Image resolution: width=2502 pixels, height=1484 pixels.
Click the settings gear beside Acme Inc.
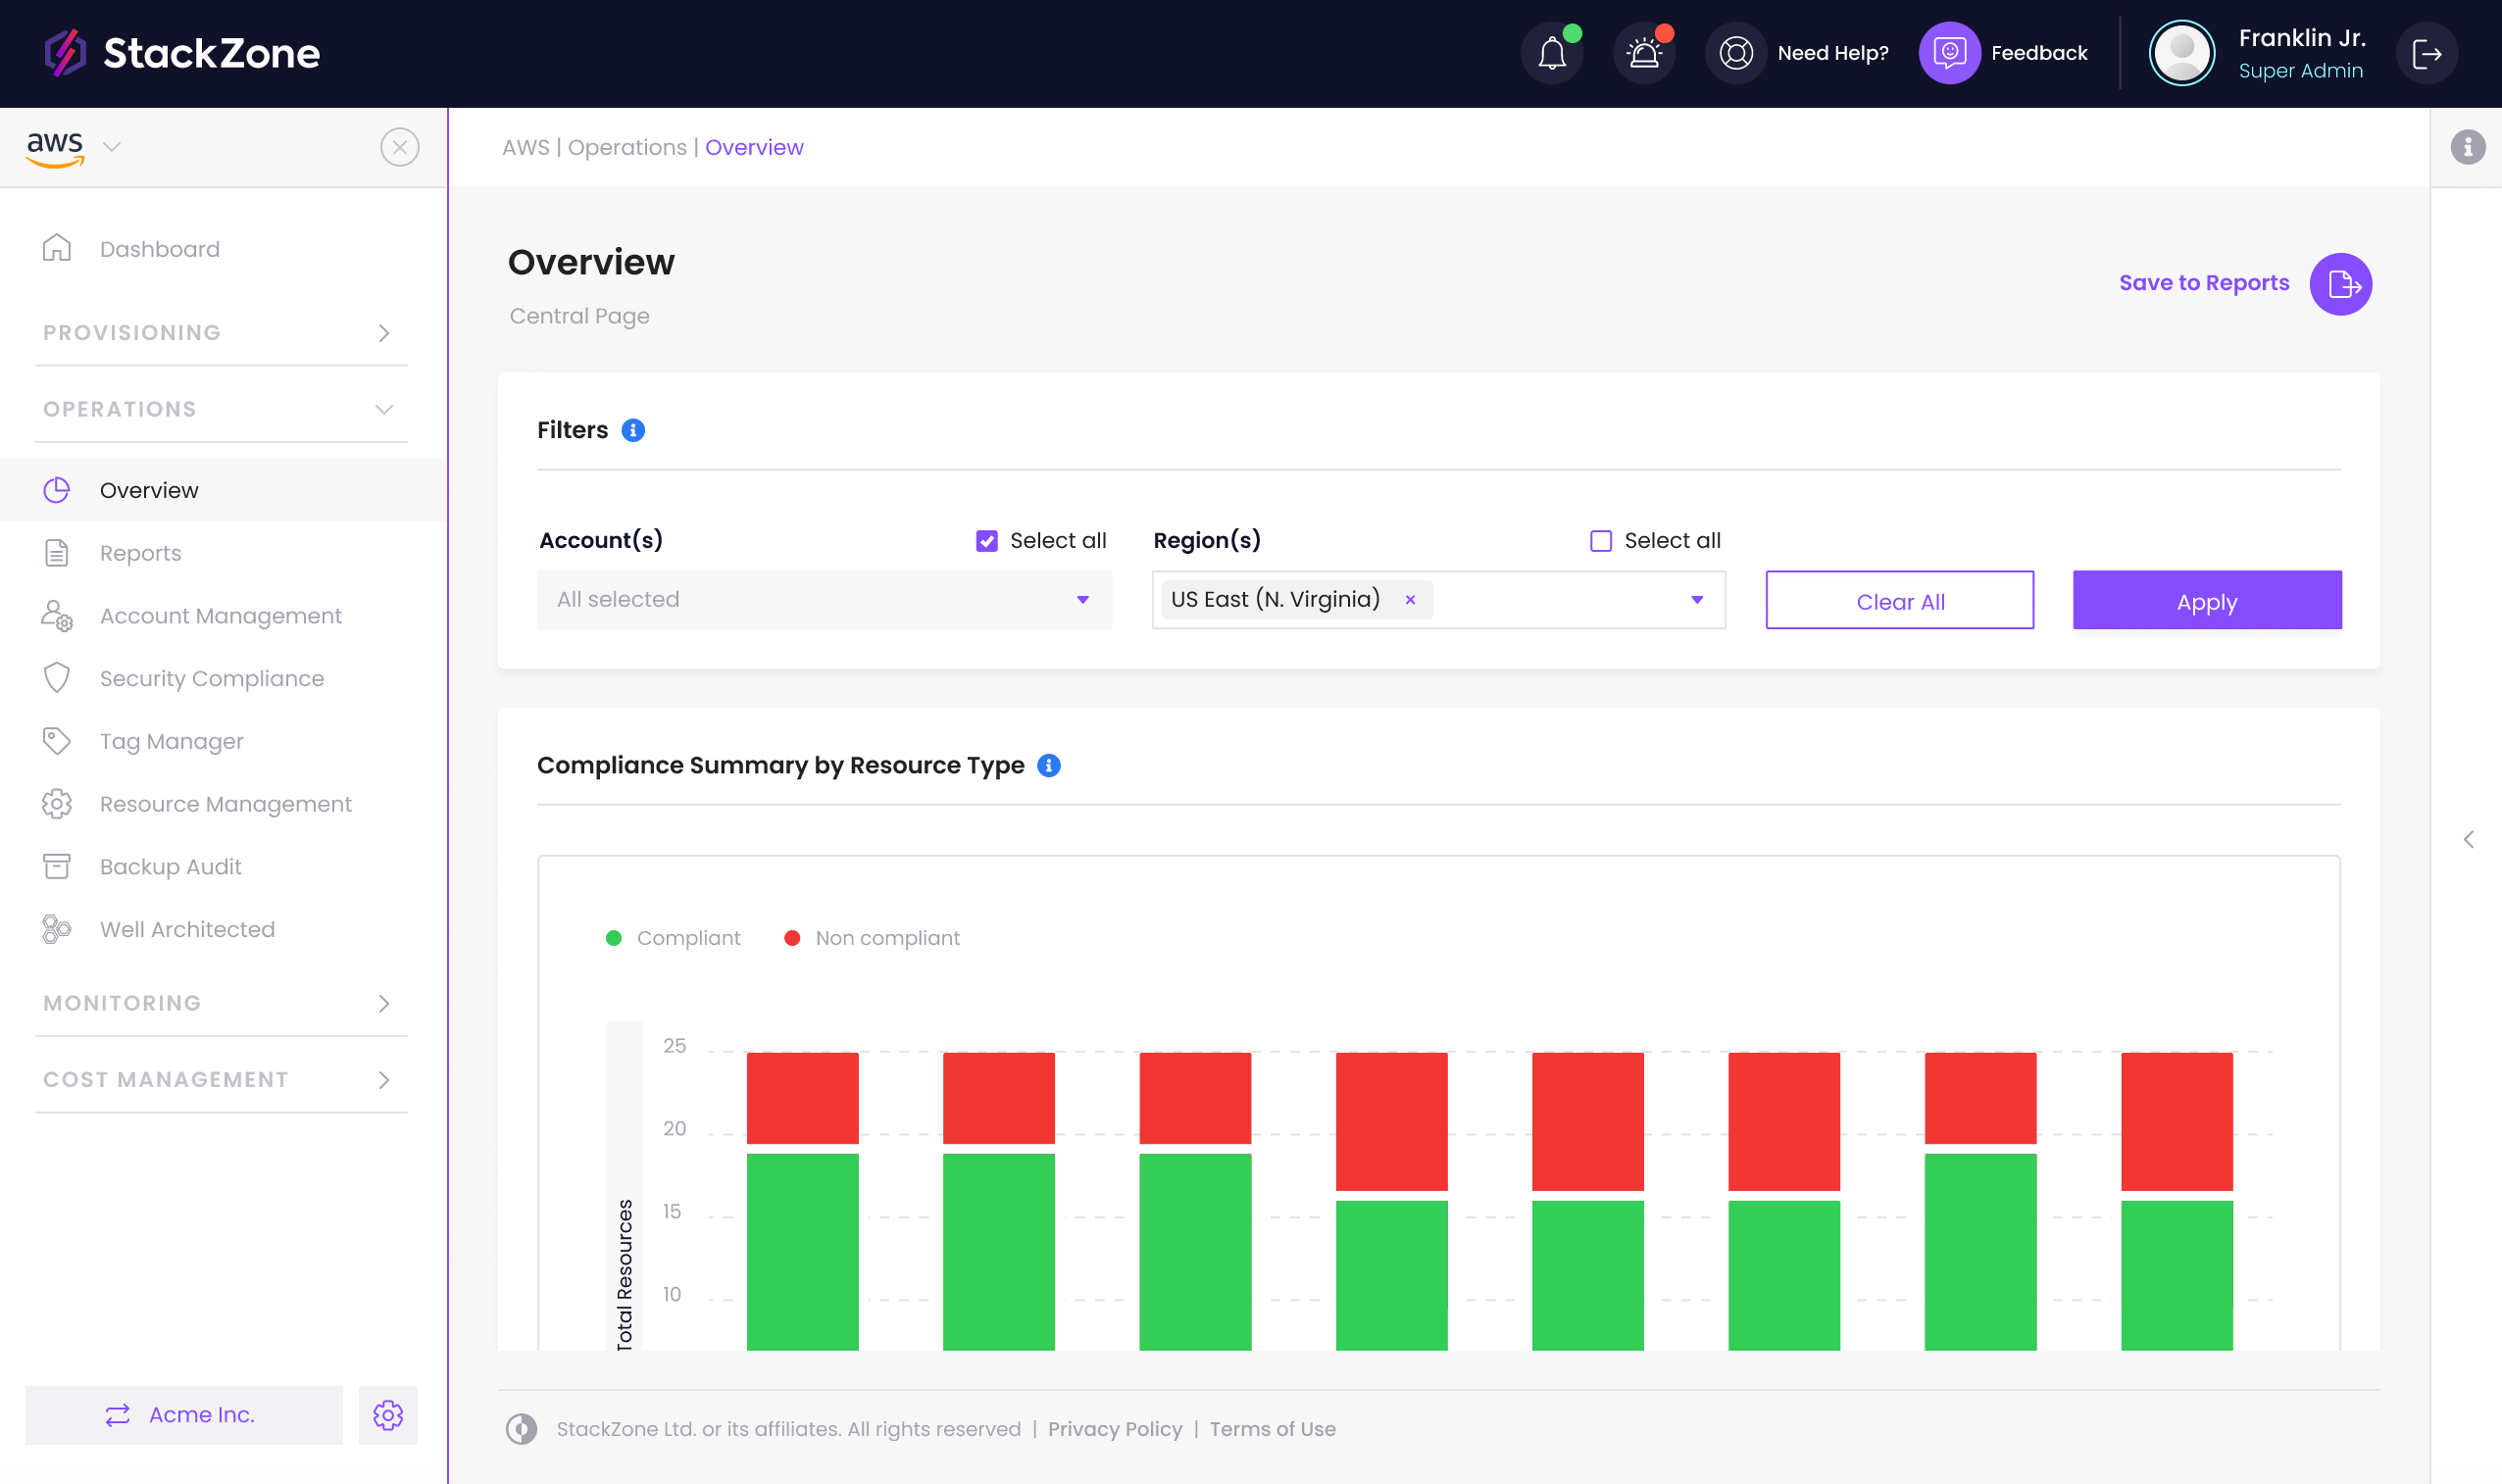(388, 1415)
